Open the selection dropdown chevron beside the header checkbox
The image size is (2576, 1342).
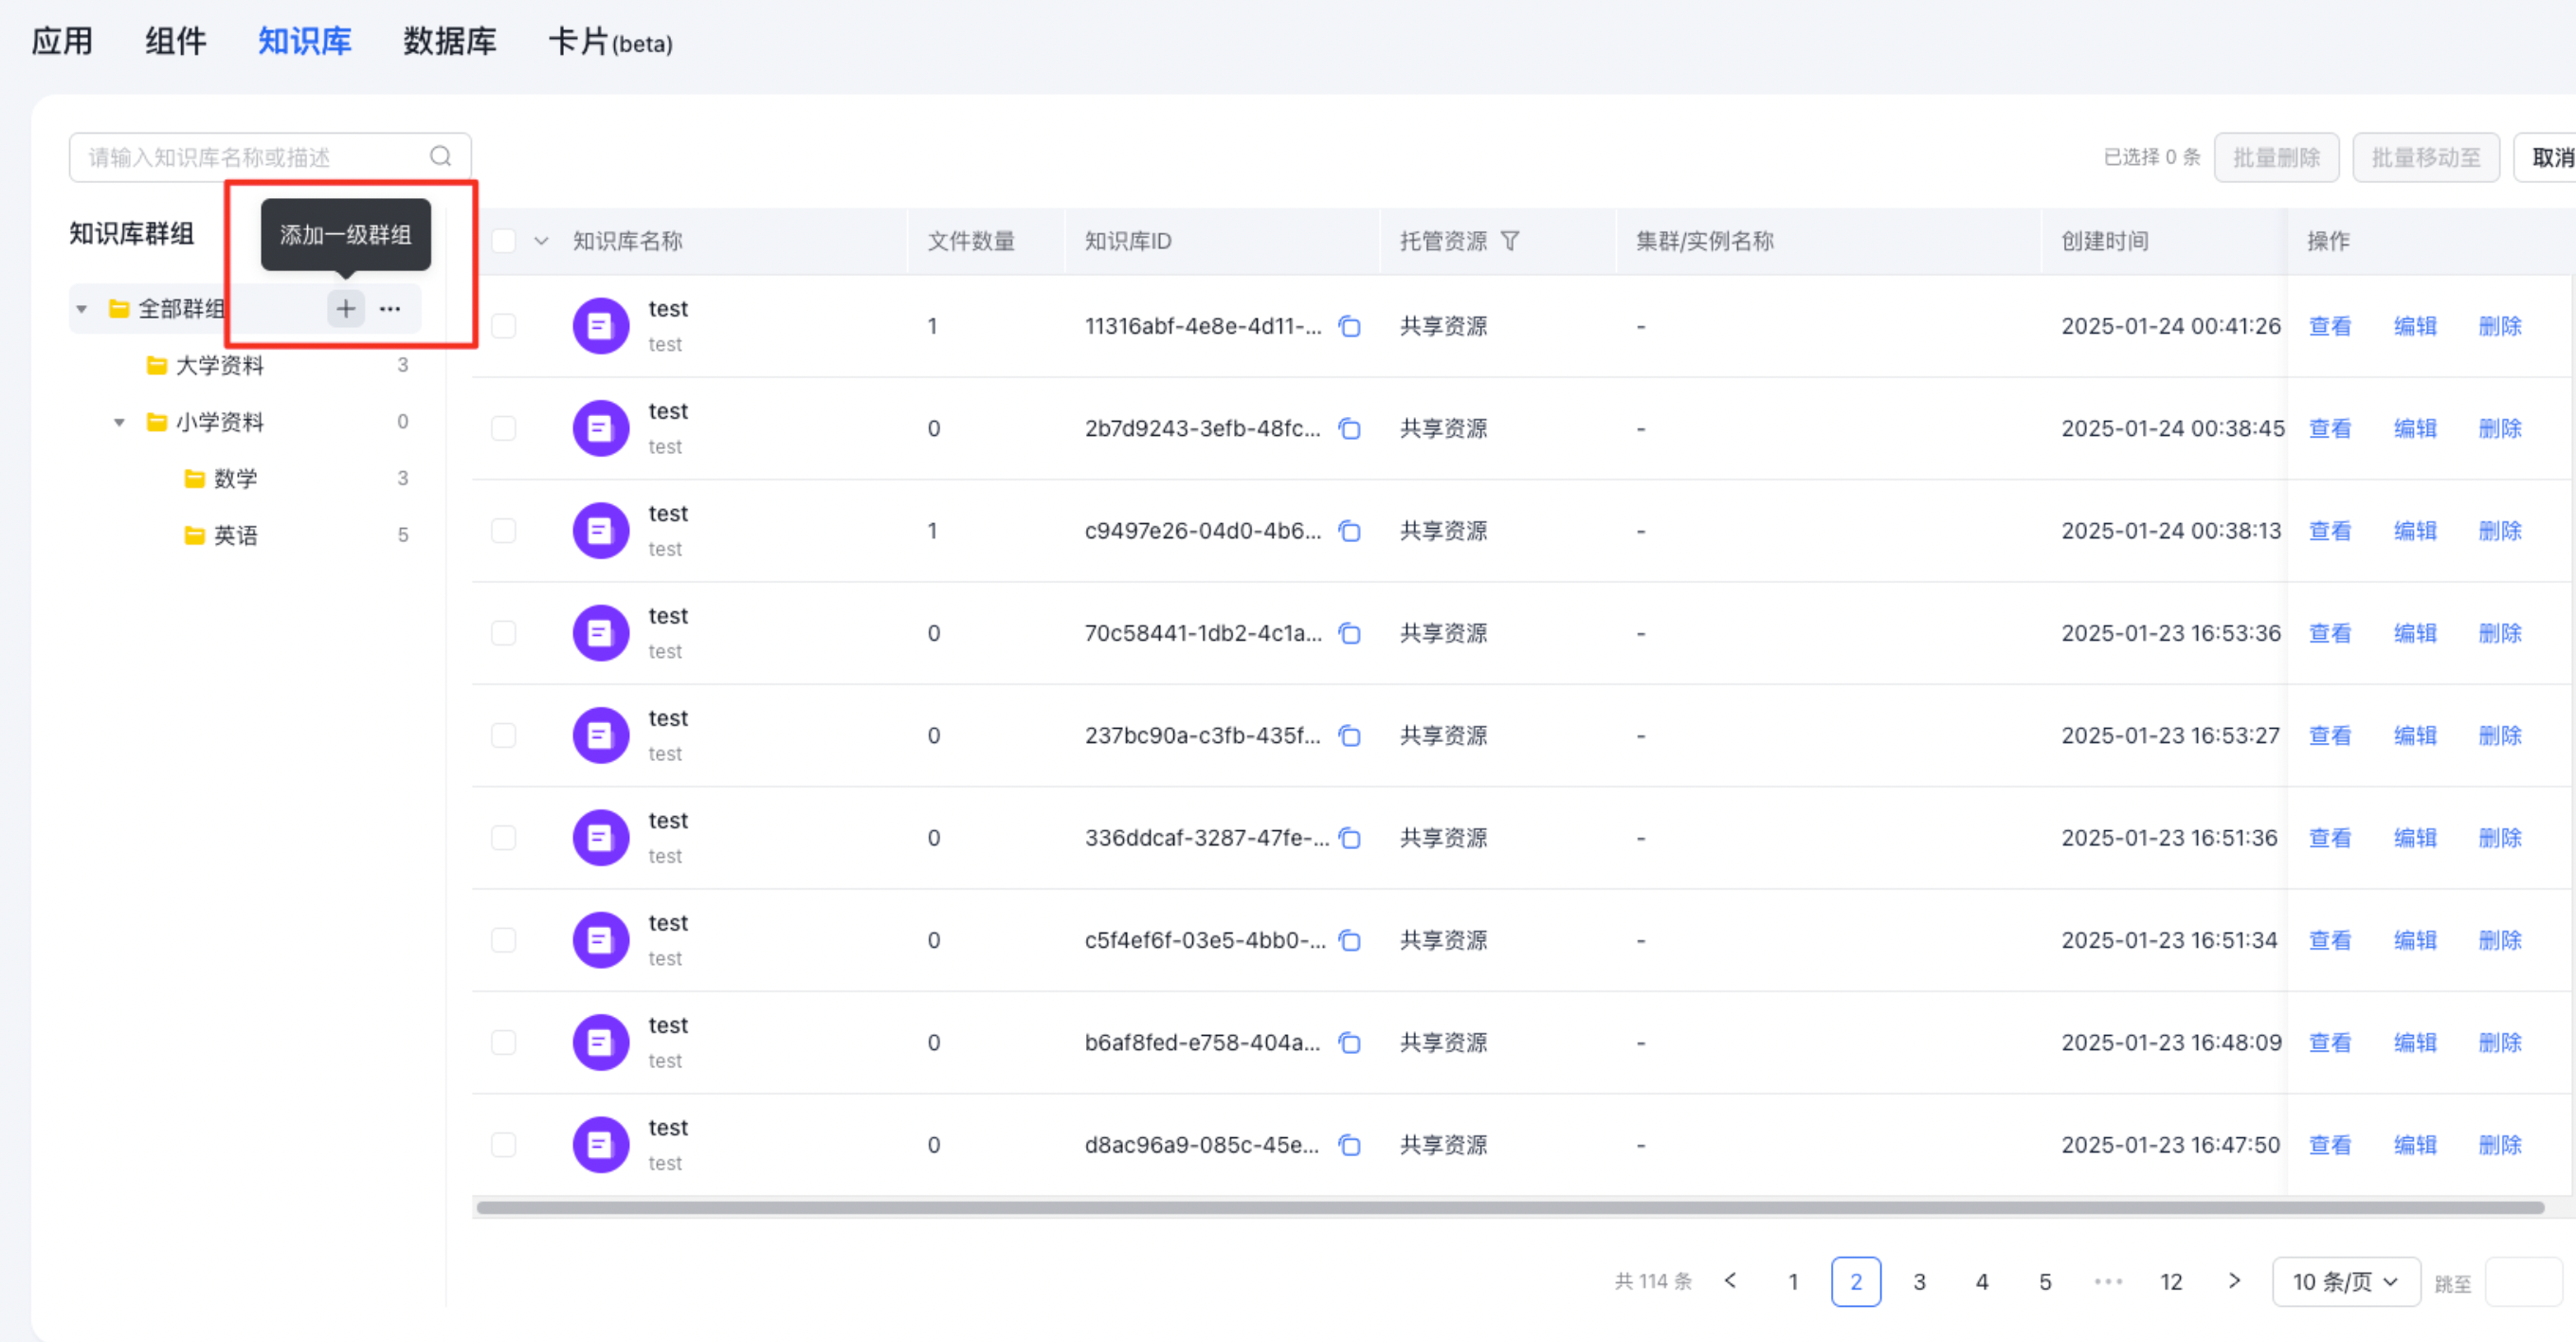pos(541,241)
